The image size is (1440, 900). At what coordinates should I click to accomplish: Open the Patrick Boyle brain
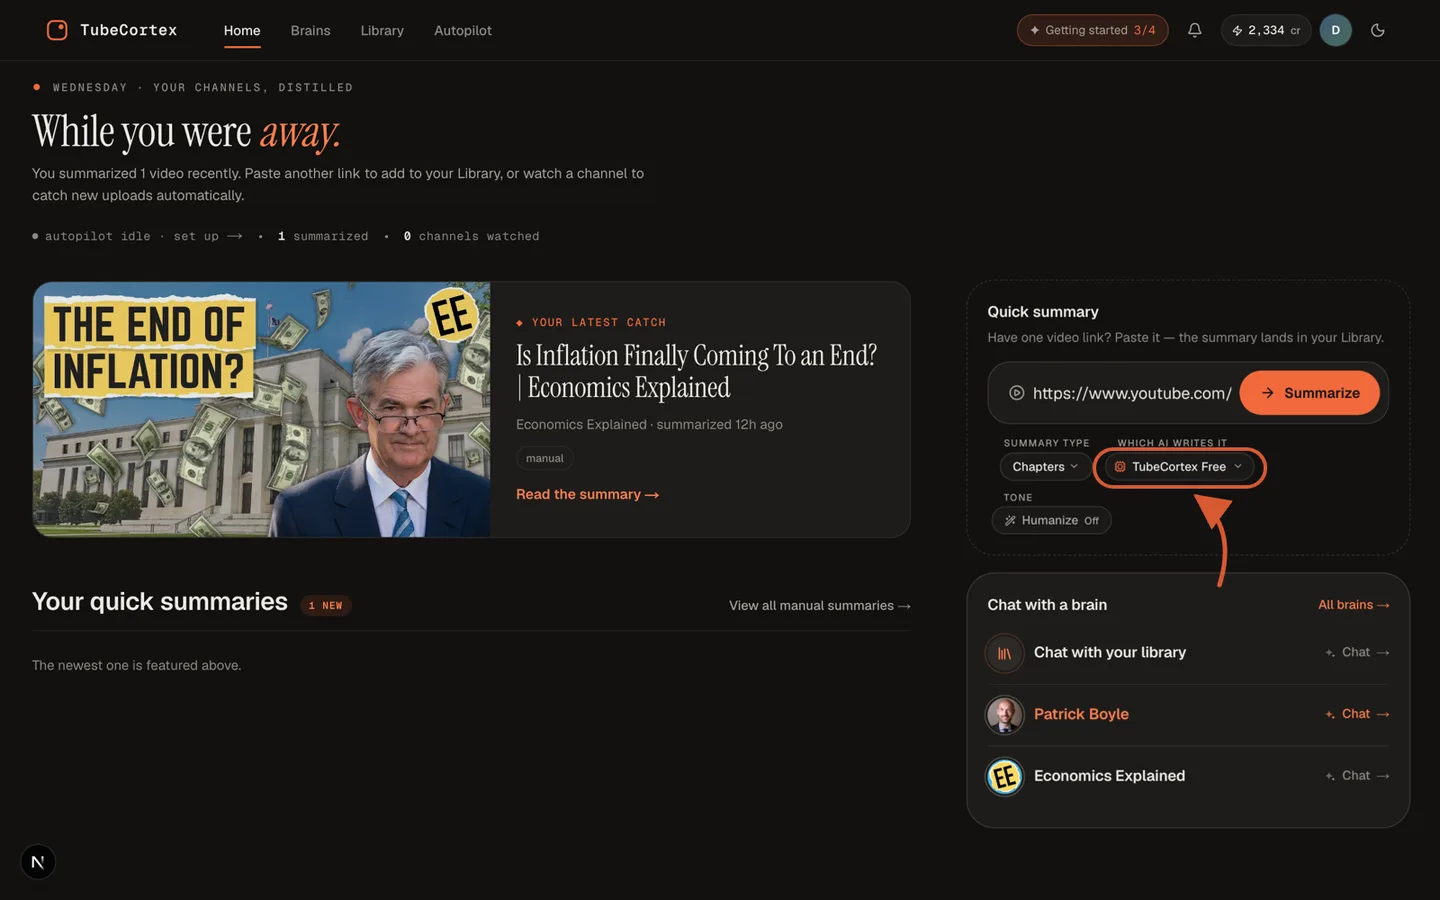click(1081, 714)
